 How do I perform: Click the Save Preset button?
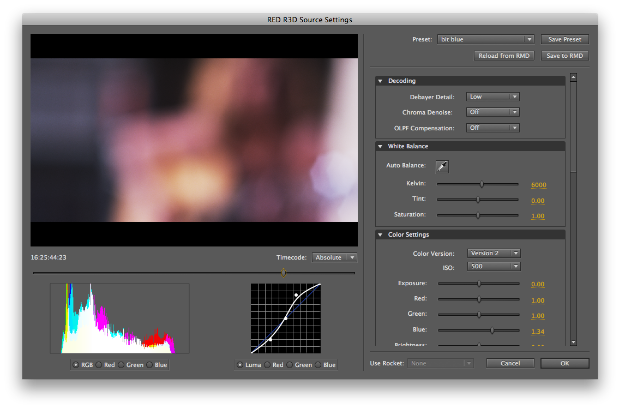tap(565, 39)
